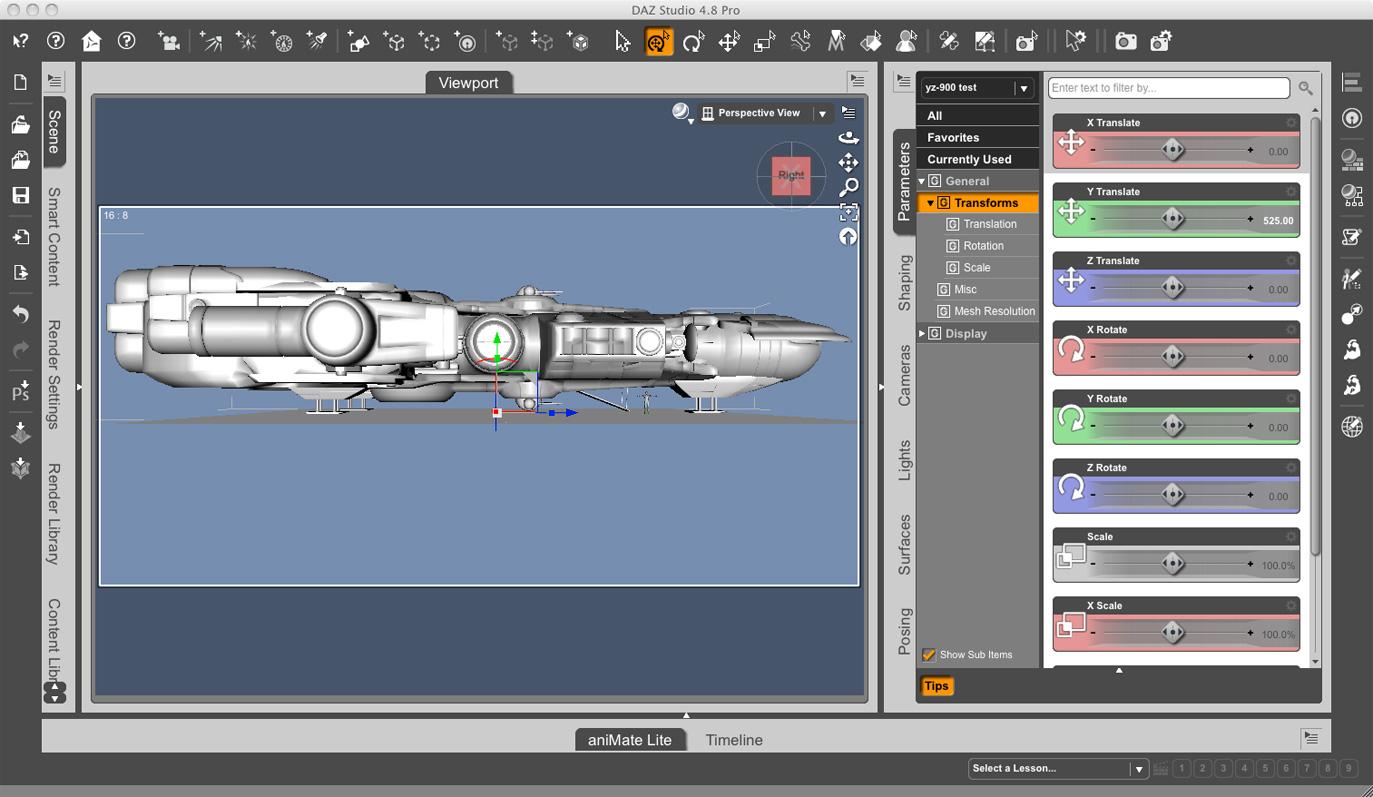Click the X Translate slider handle

tap(1173, 150)
